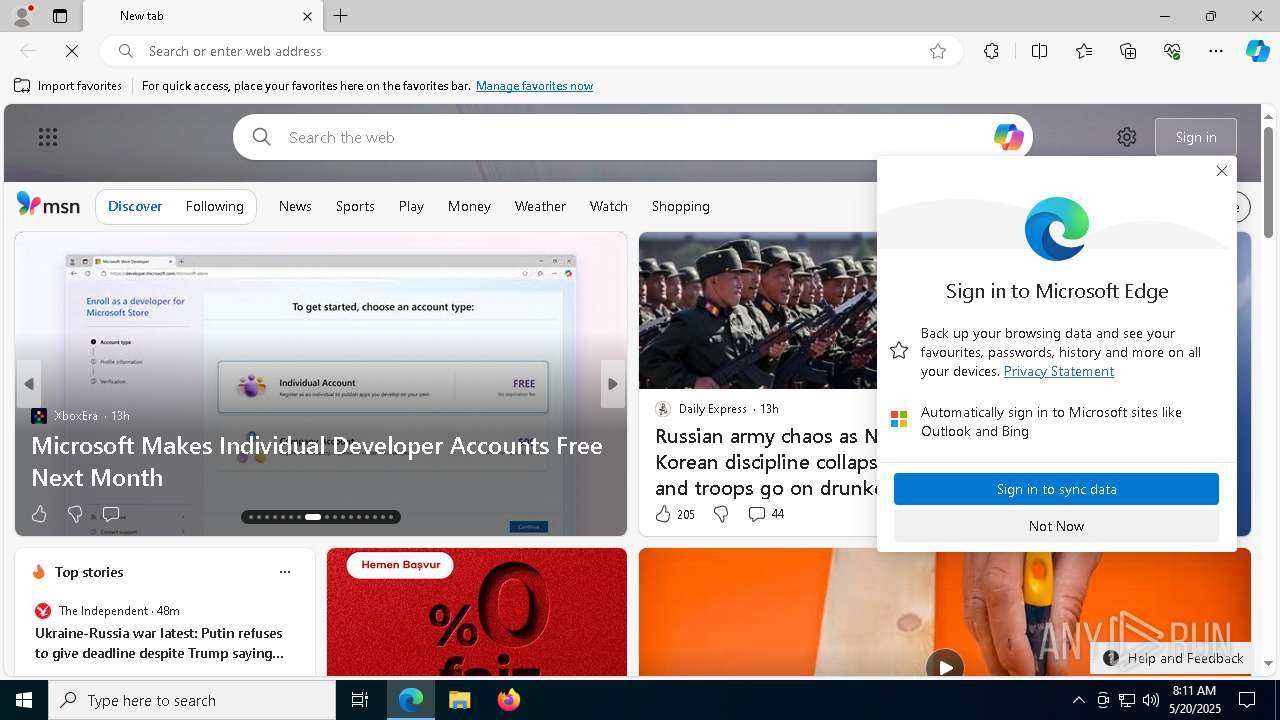
Task: Open Manage favorites now link
Action: click(x=534, y=86)
